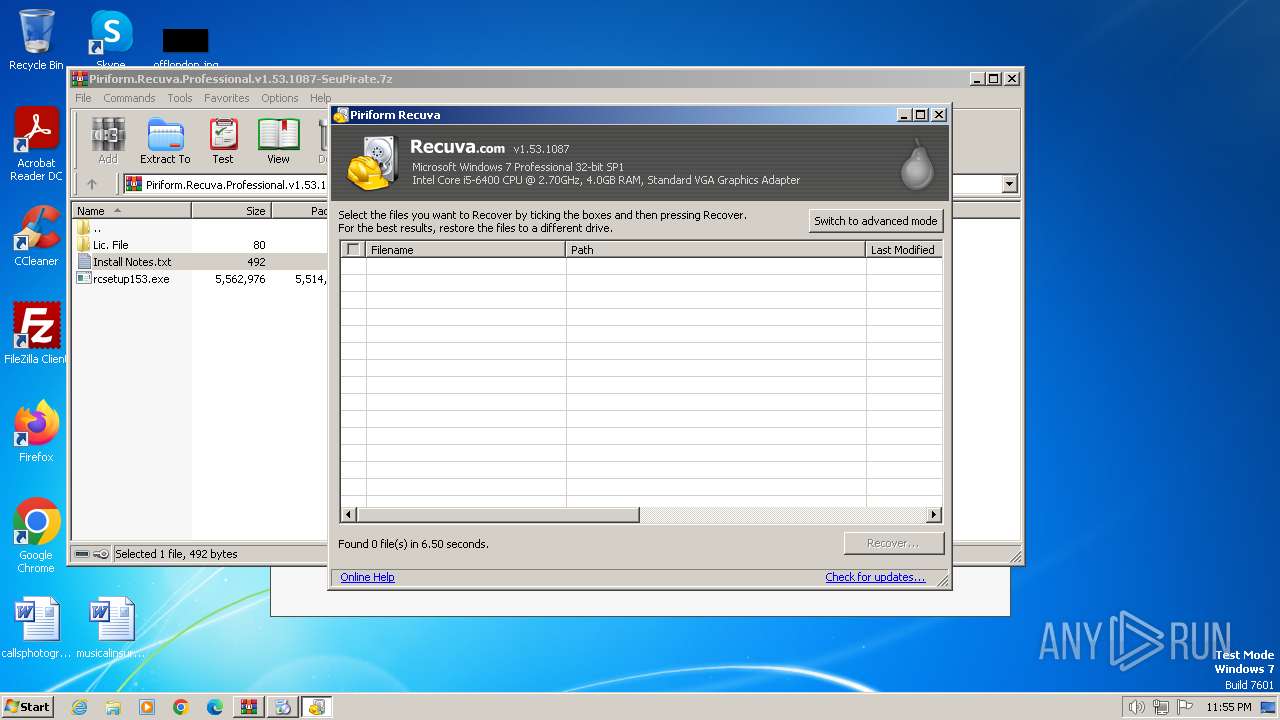Click the Recuva pear logo
This screenshot has width=1280, height=720.
917,165
